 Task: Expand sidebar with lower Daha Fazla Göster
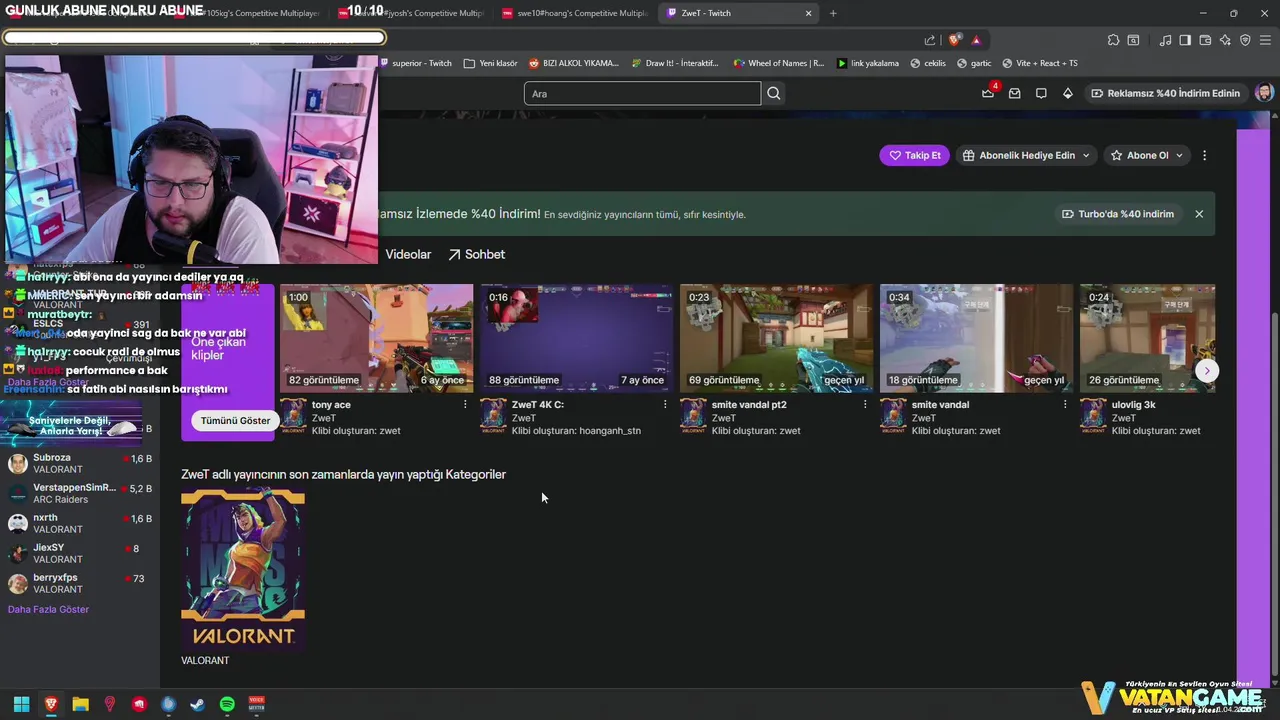coord(48,609)
